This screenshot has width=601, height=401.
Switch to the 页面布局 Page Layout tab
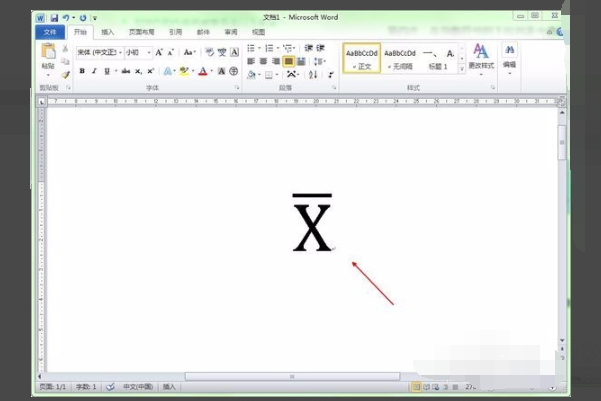[141, 32]
